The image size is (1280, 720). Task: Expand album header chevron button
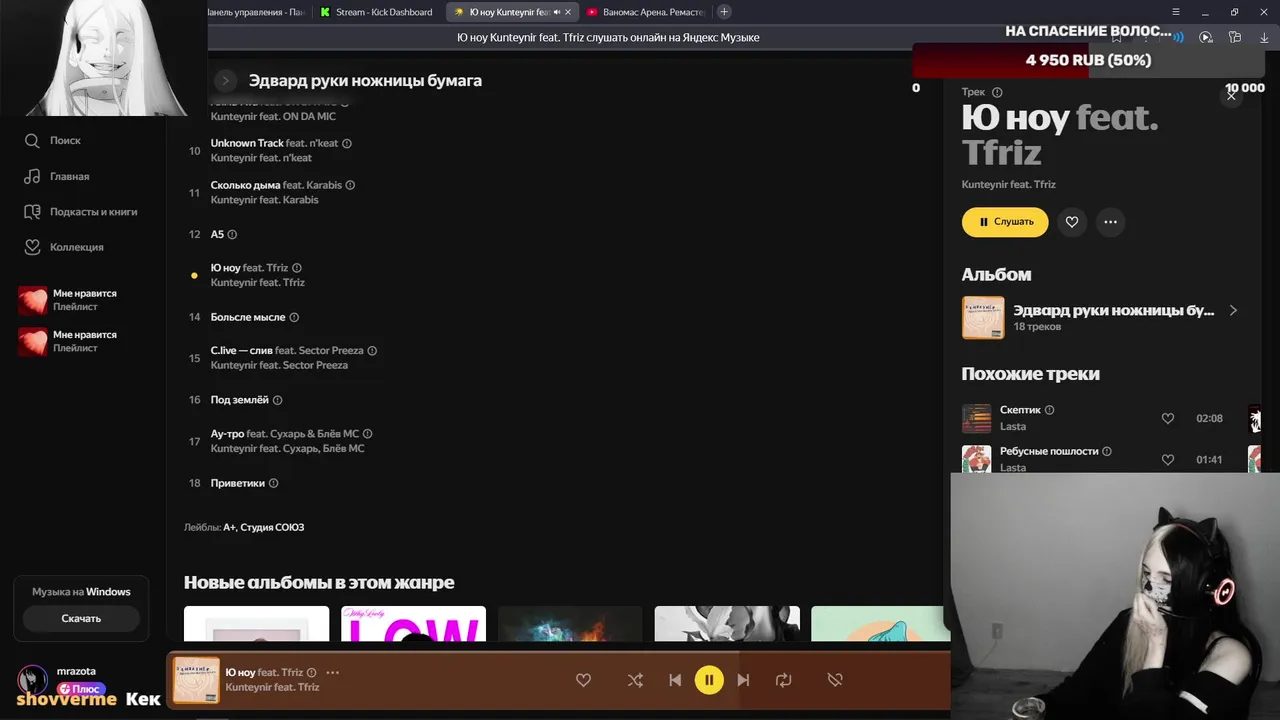[225, 80]
